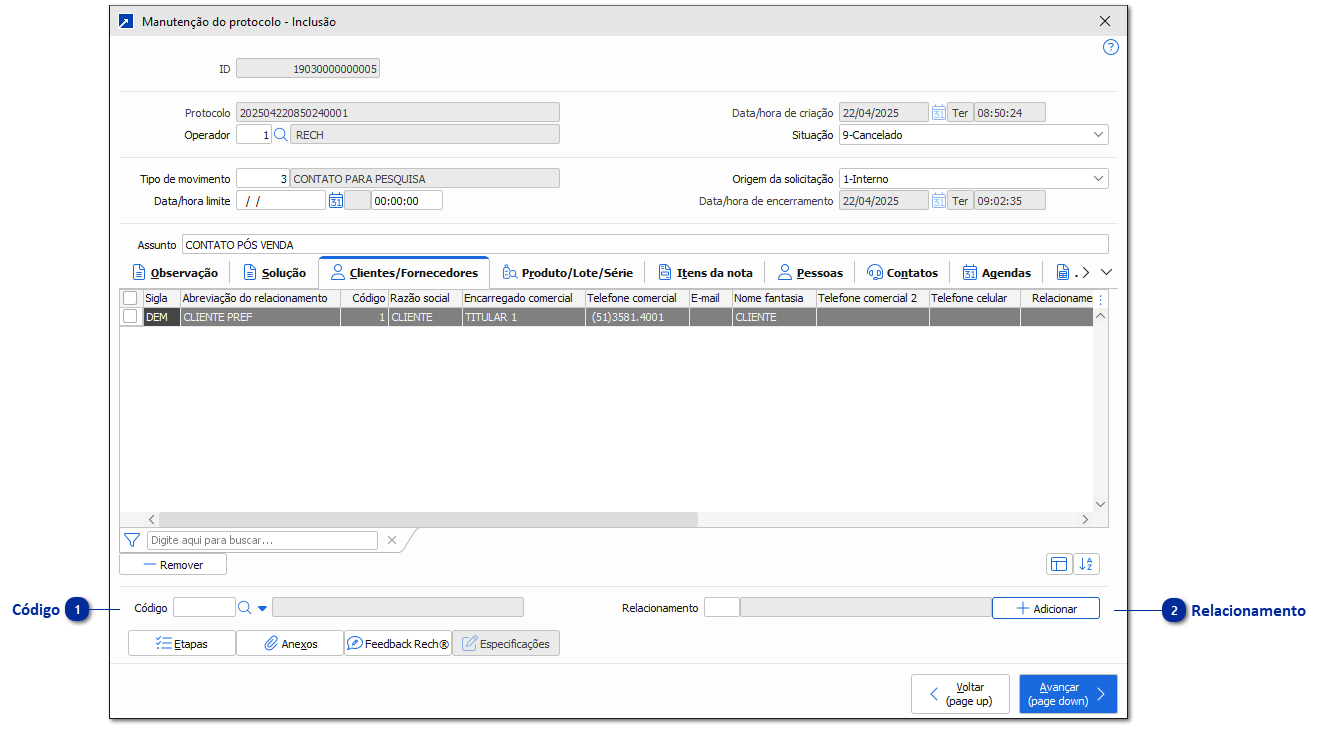Click the Operador search magnifier icon

point(280,135)
